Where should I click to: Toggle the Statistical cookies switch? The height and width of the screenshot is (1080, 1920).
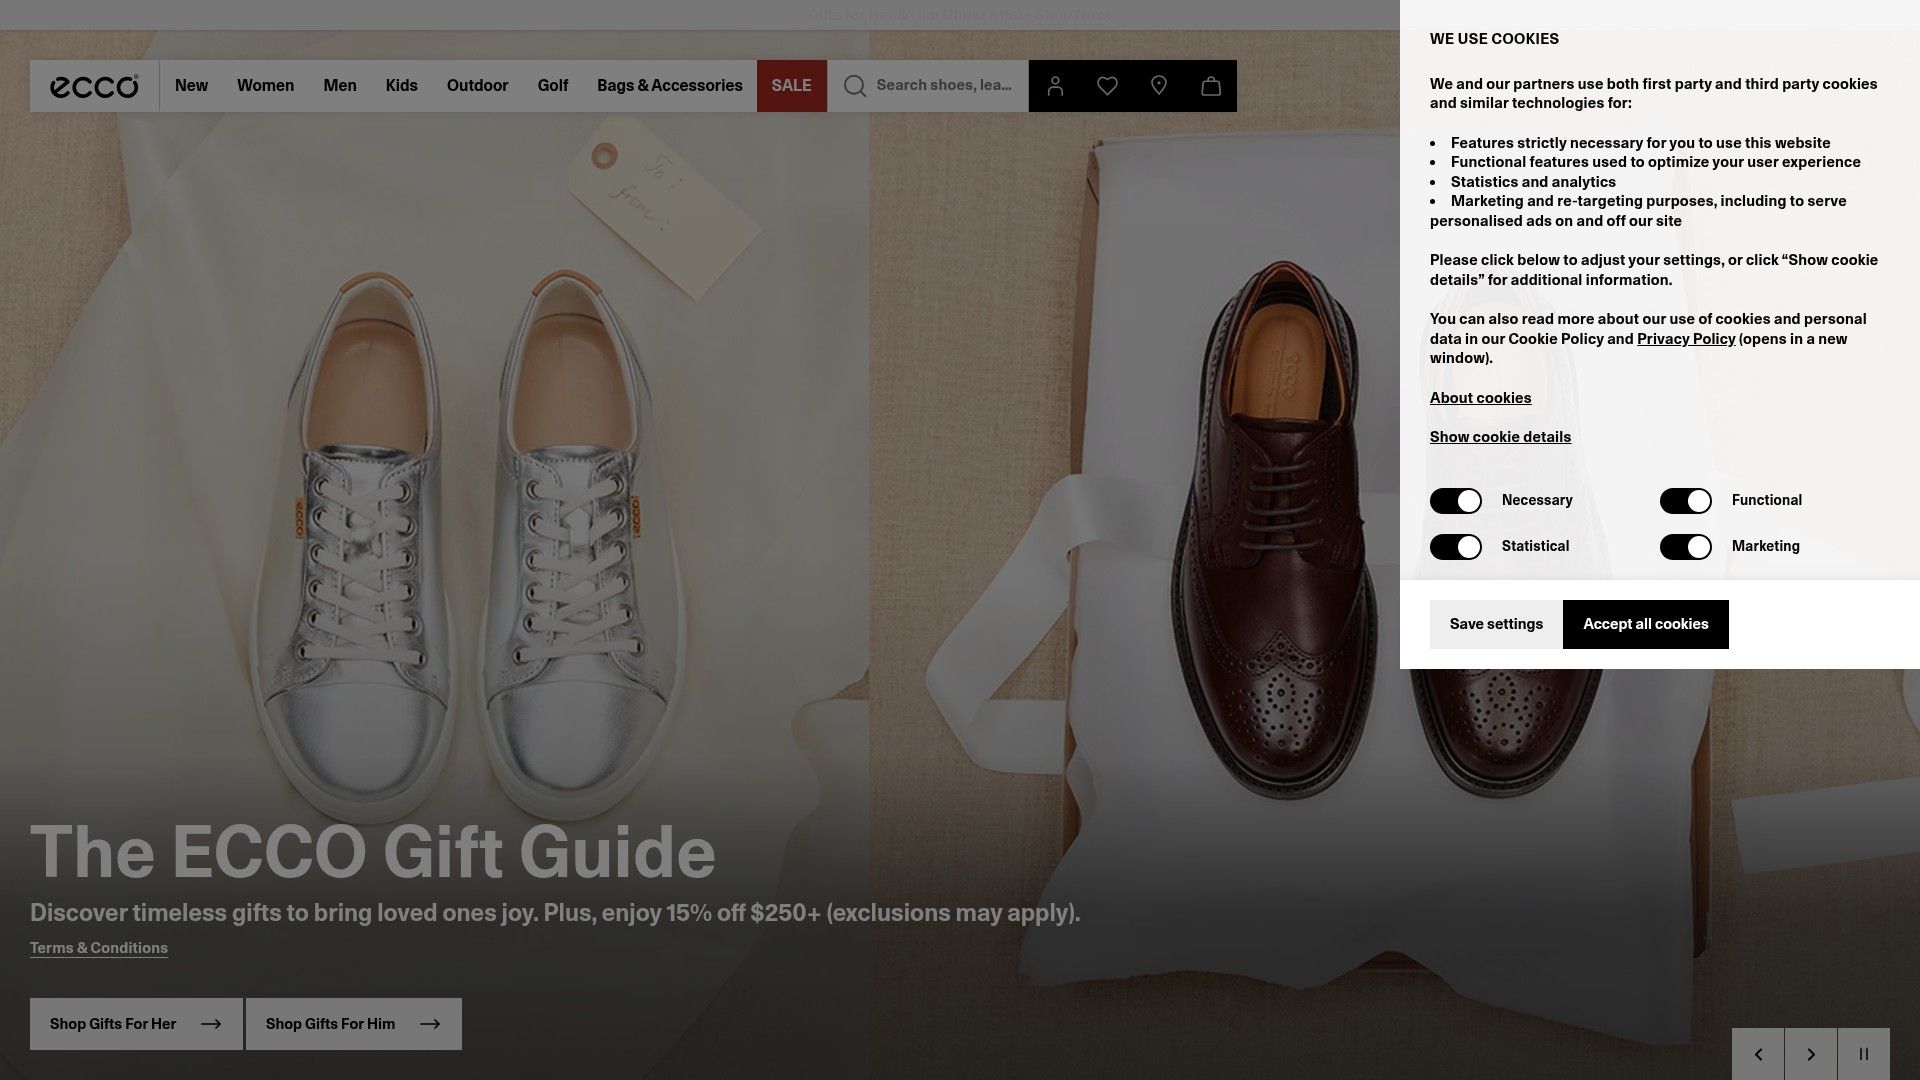click(x=1456, y=547)
